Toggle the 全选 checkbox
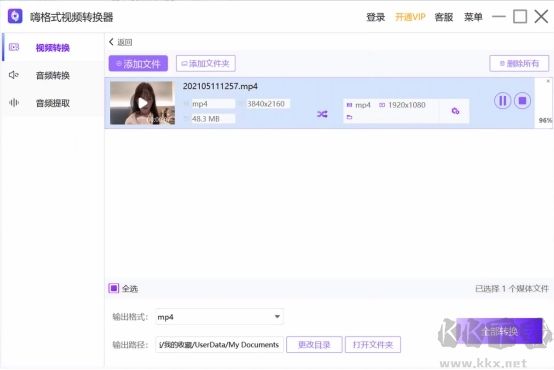This screenshot has width=554, height=370. tap(114, 288)
